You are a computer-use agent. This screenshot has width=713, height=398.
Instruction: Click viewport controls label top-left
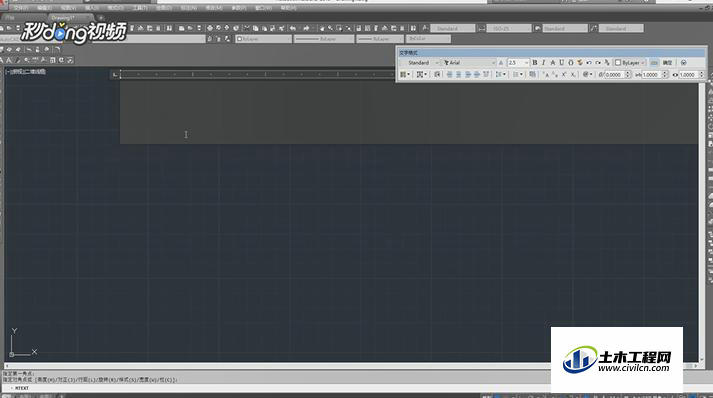point(26,71)
